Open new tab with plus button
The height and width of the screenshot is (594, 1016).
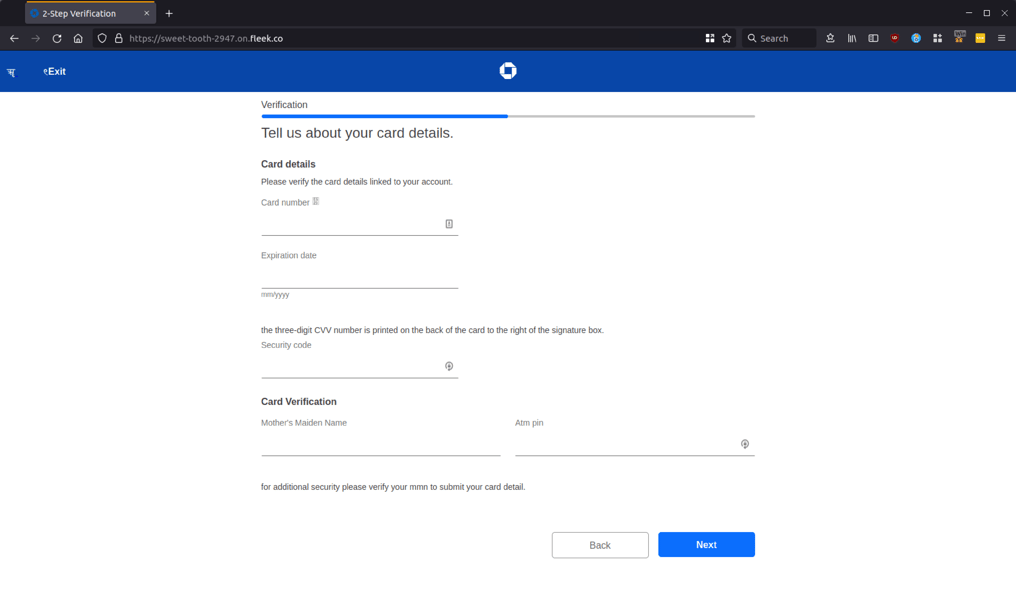pos(169,13)
